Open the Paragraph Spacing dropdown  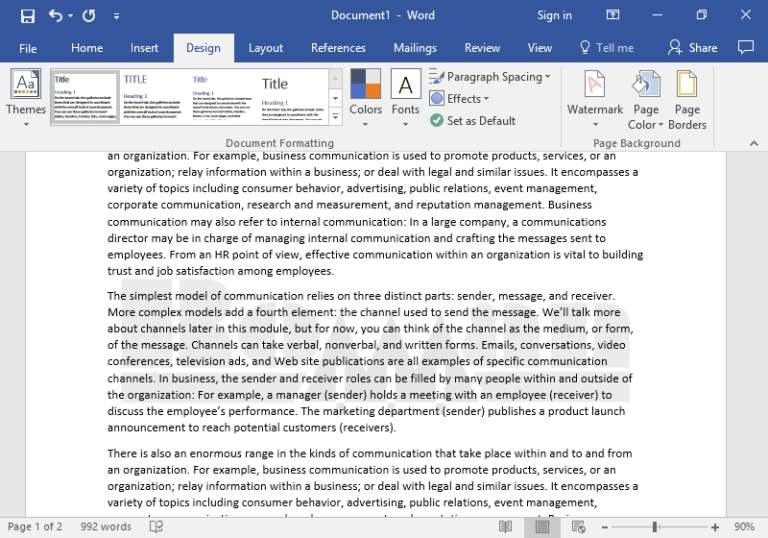point(490,77)
